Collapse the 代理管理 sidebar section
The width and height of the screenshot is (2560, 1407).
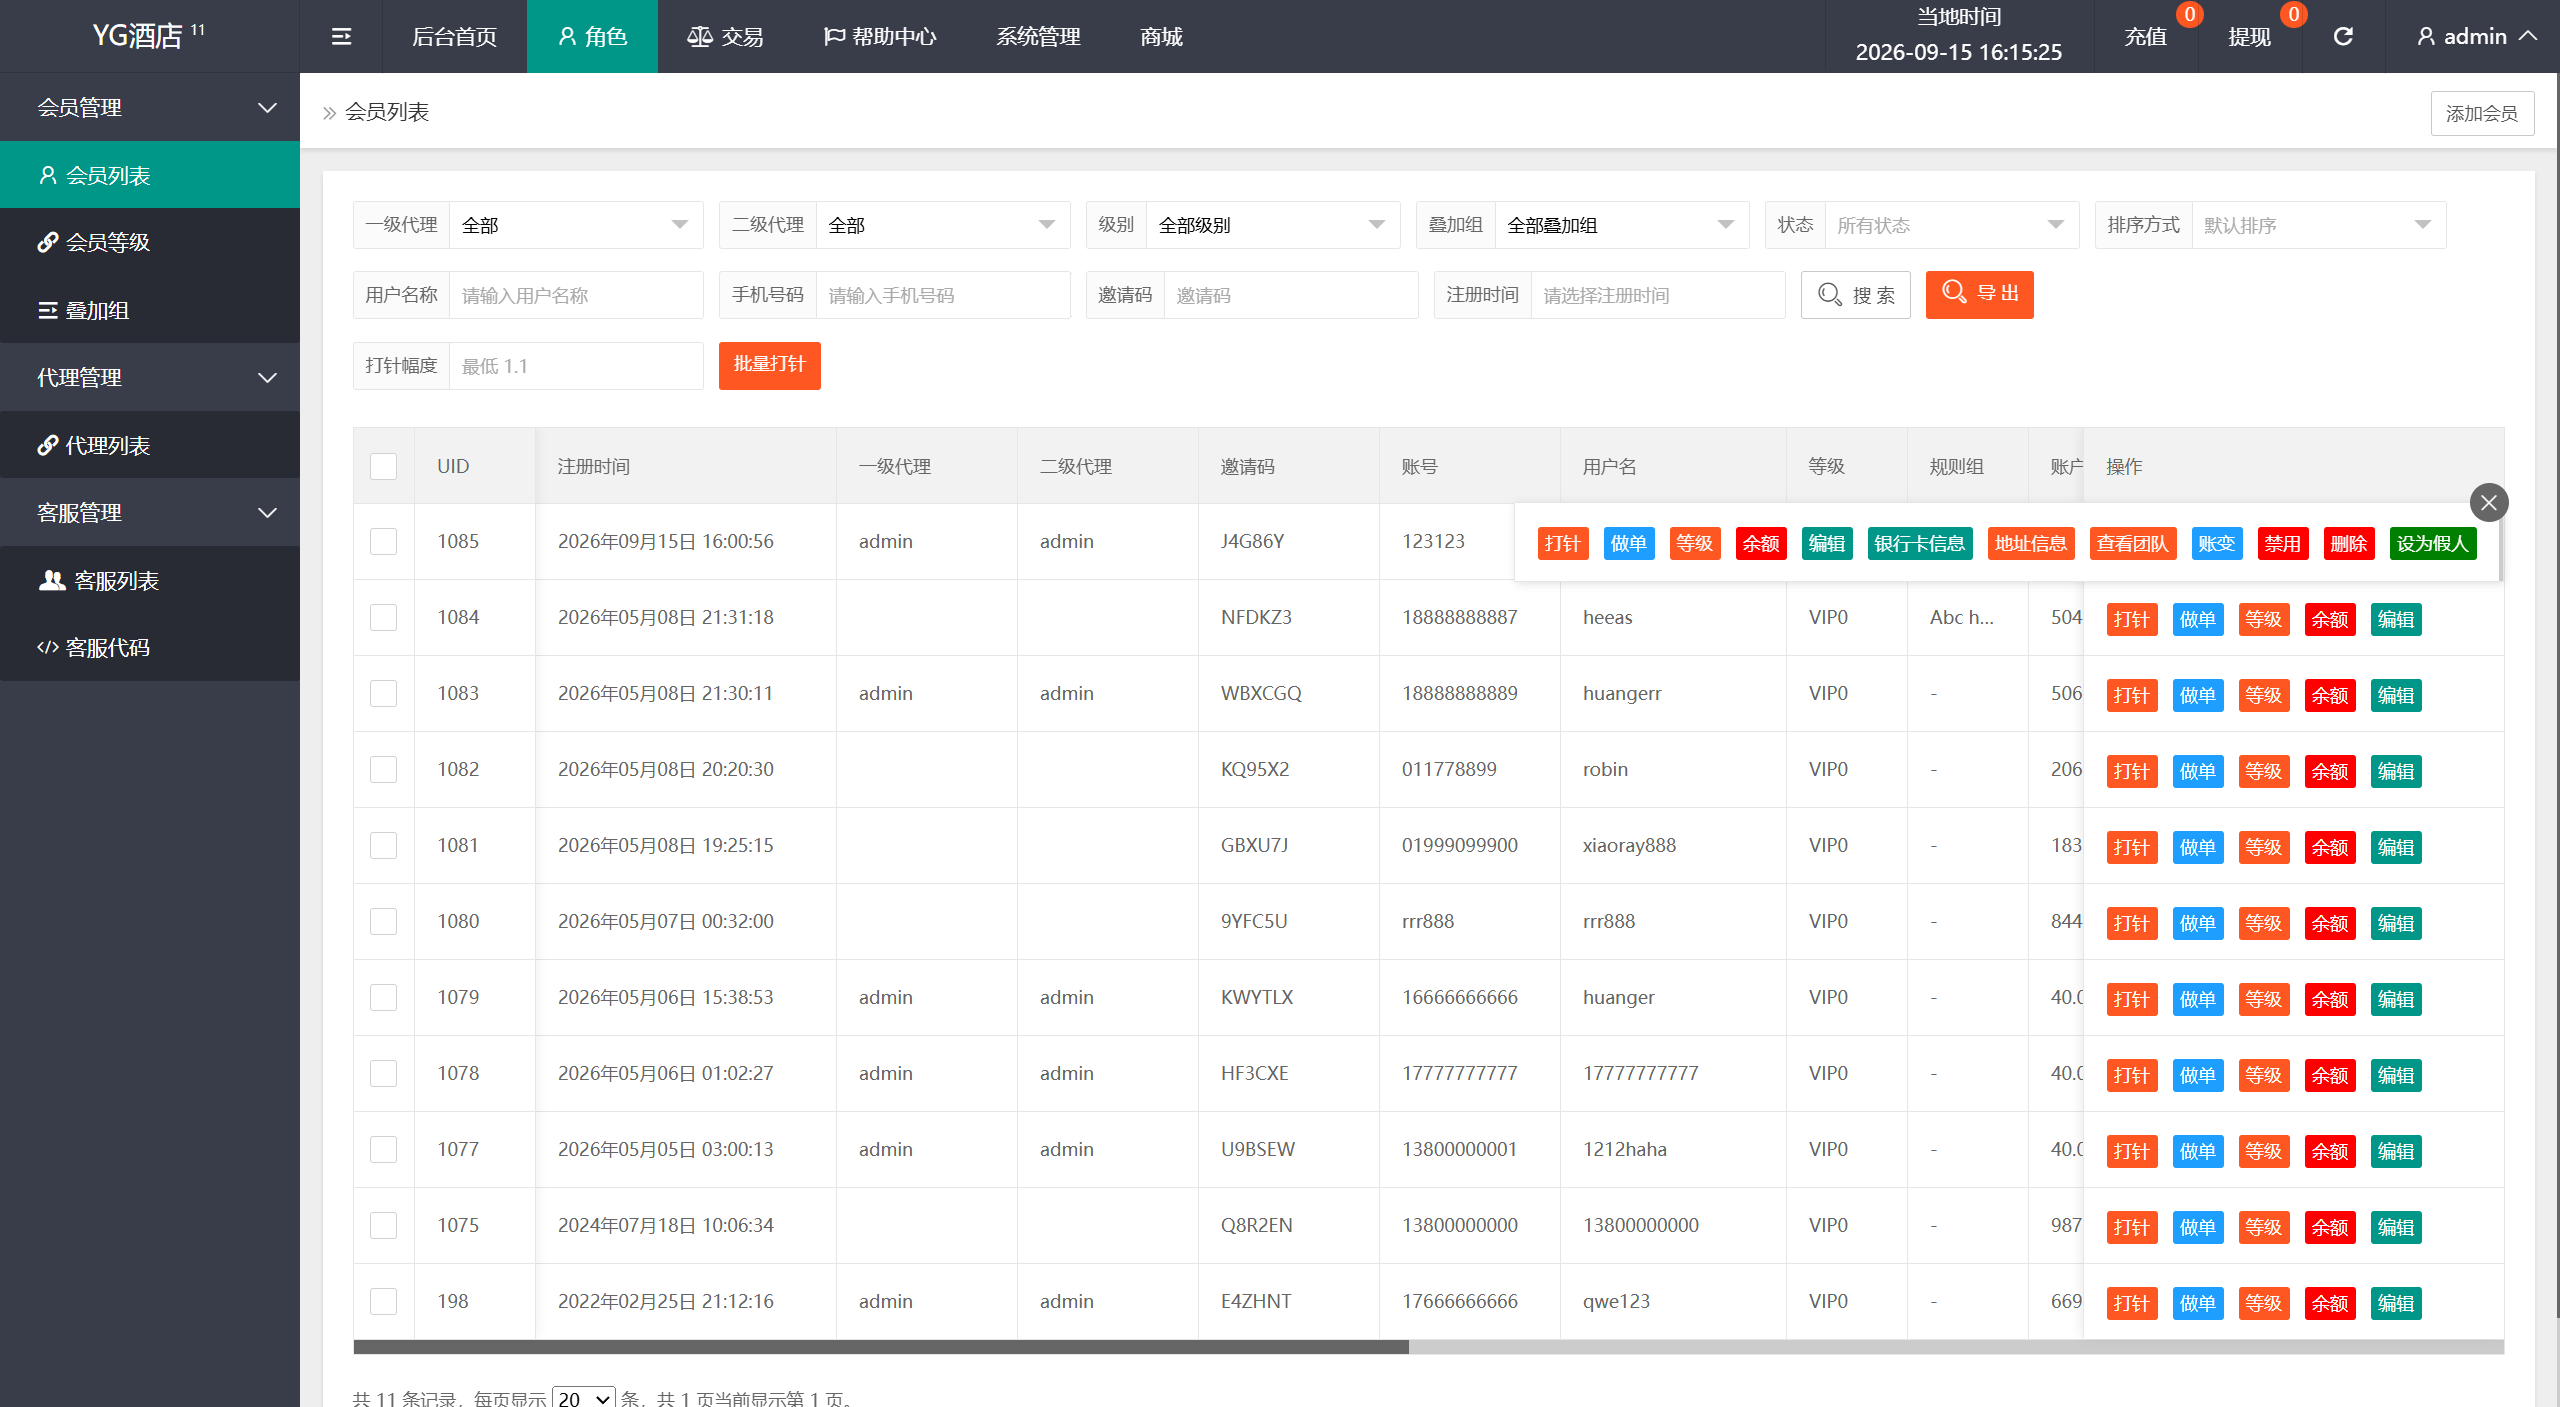pyautogui.click(x=150, y=378)
